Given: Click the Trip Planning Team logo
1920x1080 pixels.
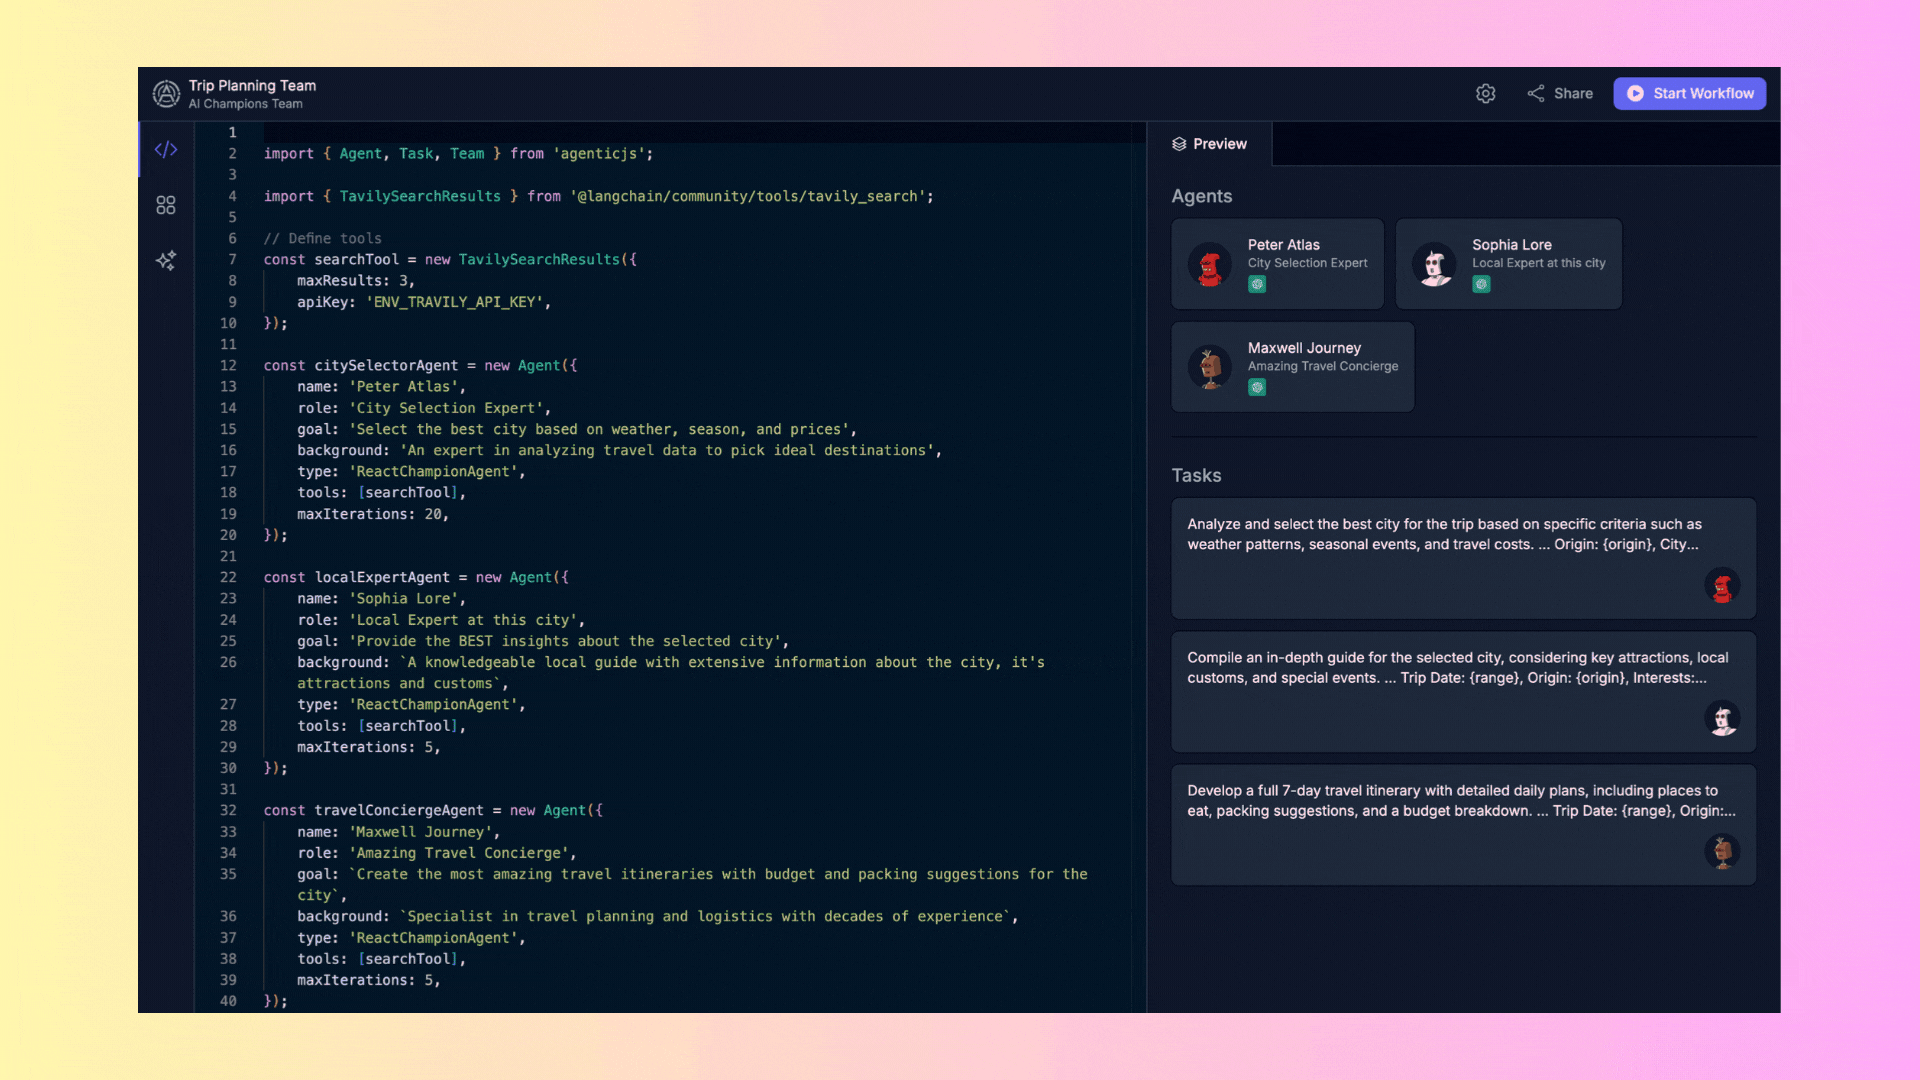Looking at the screenshot, I should pos(164,93).
